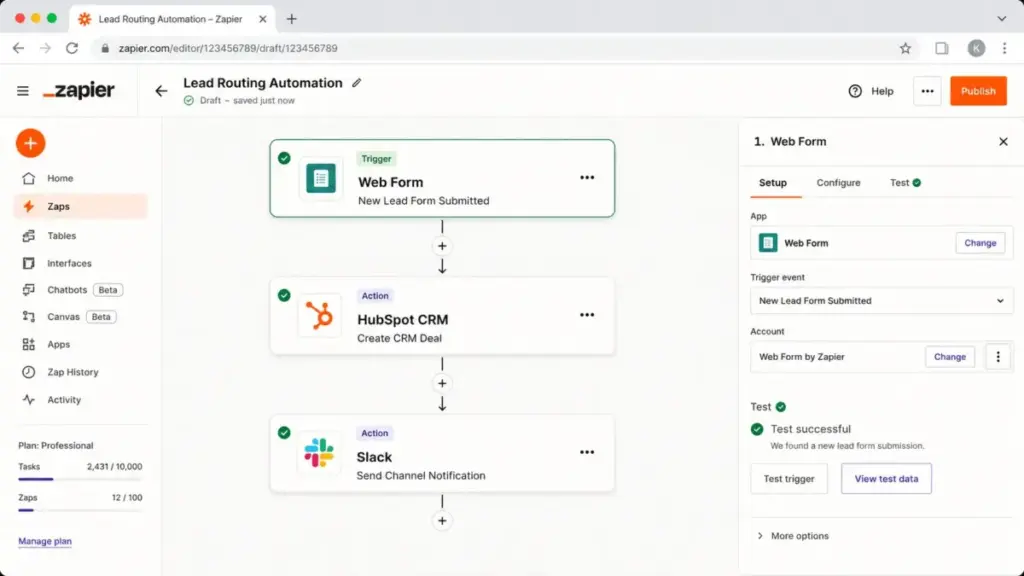This screenshot has height=576, width=1024.
Task: Click the Tasks usage progress bar
Action: click(80, 479)
